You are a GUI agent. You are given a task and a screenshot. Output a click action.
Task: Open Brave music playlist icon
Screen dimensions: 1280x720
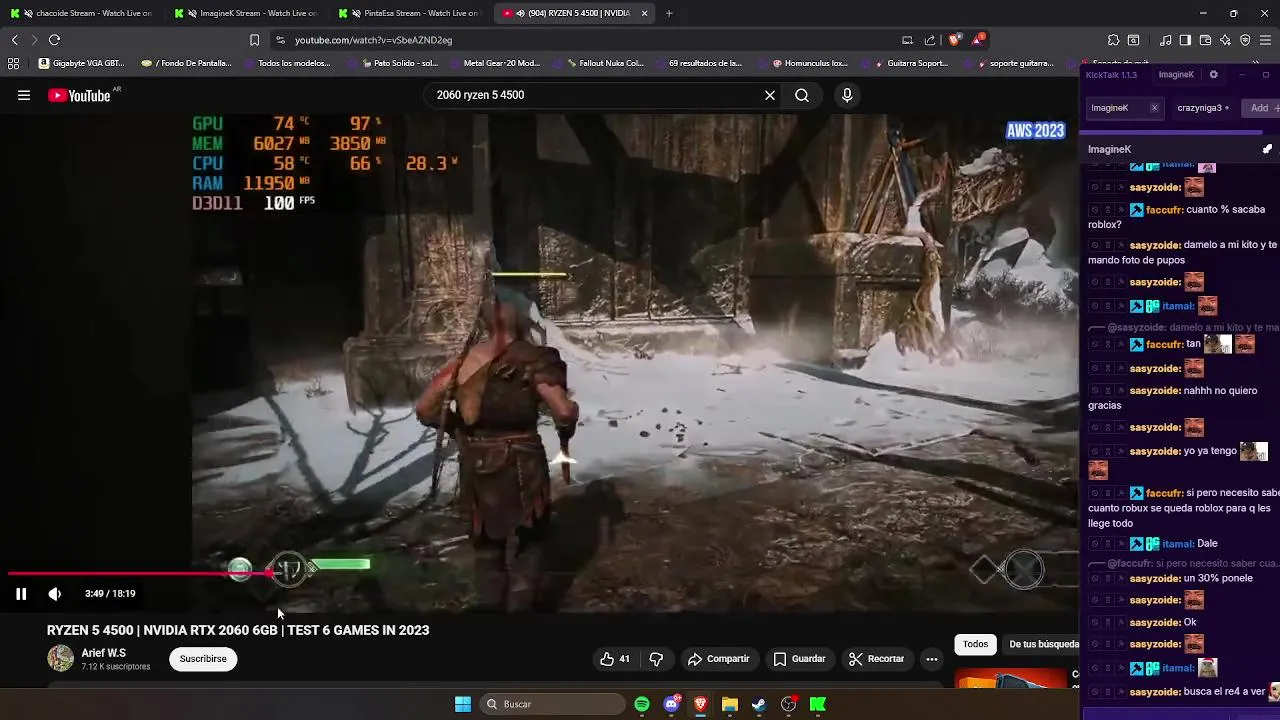(1165, 40)
